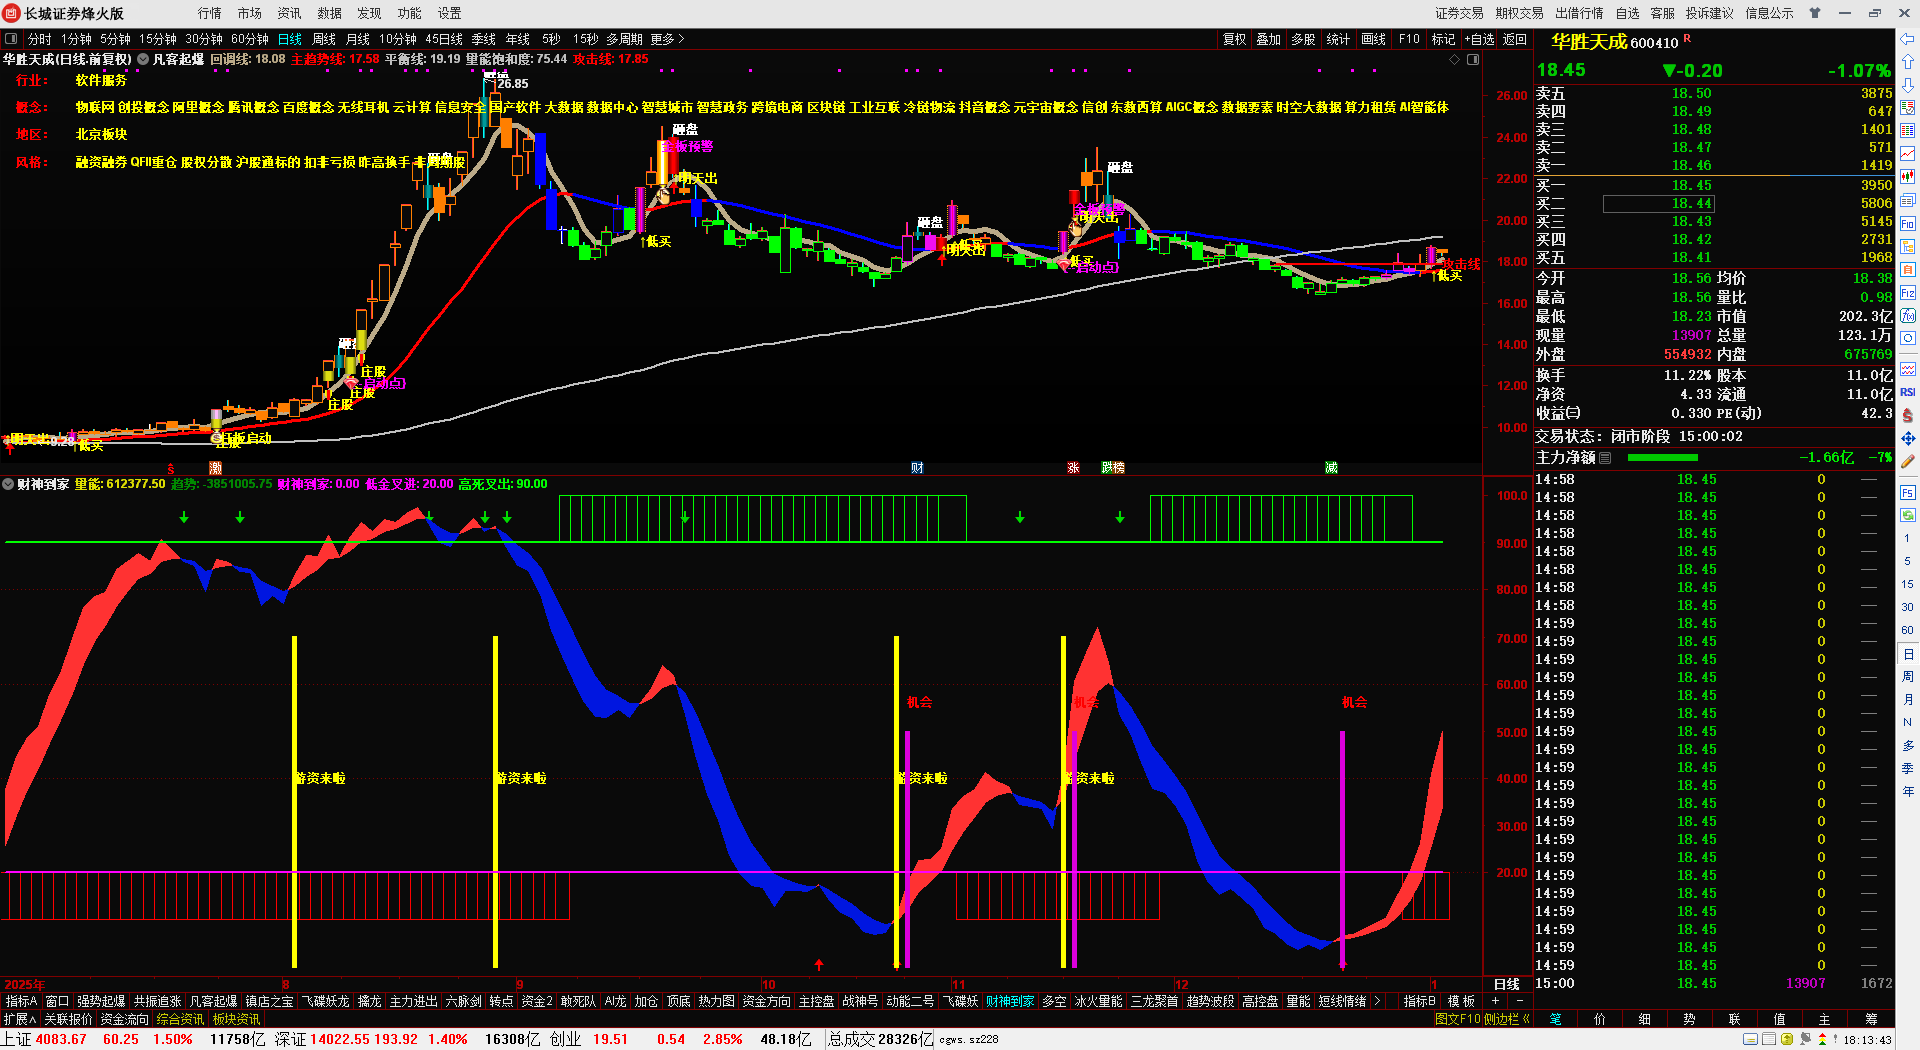Click the 证券交易 link
This screenshot has height=1050, width=1920.
pos(1460,13)
